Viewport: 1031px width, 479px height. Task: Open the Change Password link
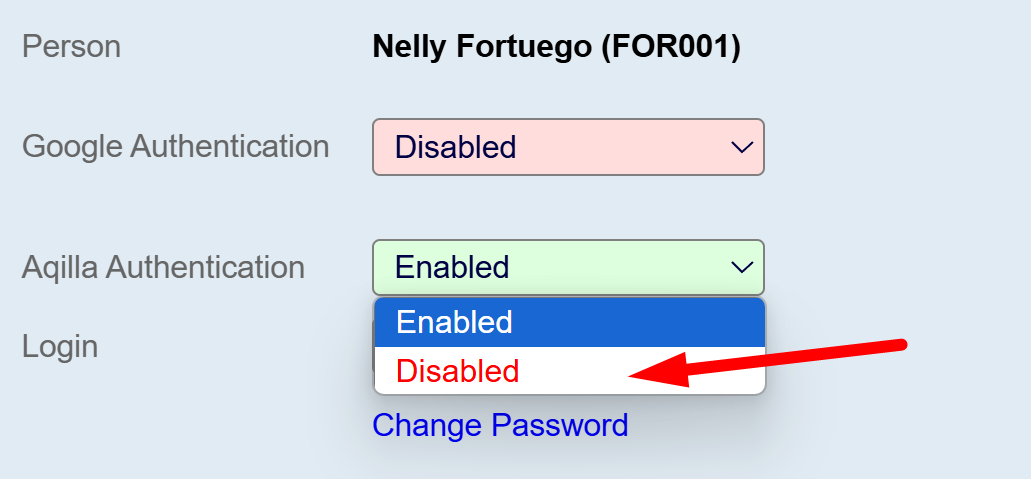coord(500,425)
